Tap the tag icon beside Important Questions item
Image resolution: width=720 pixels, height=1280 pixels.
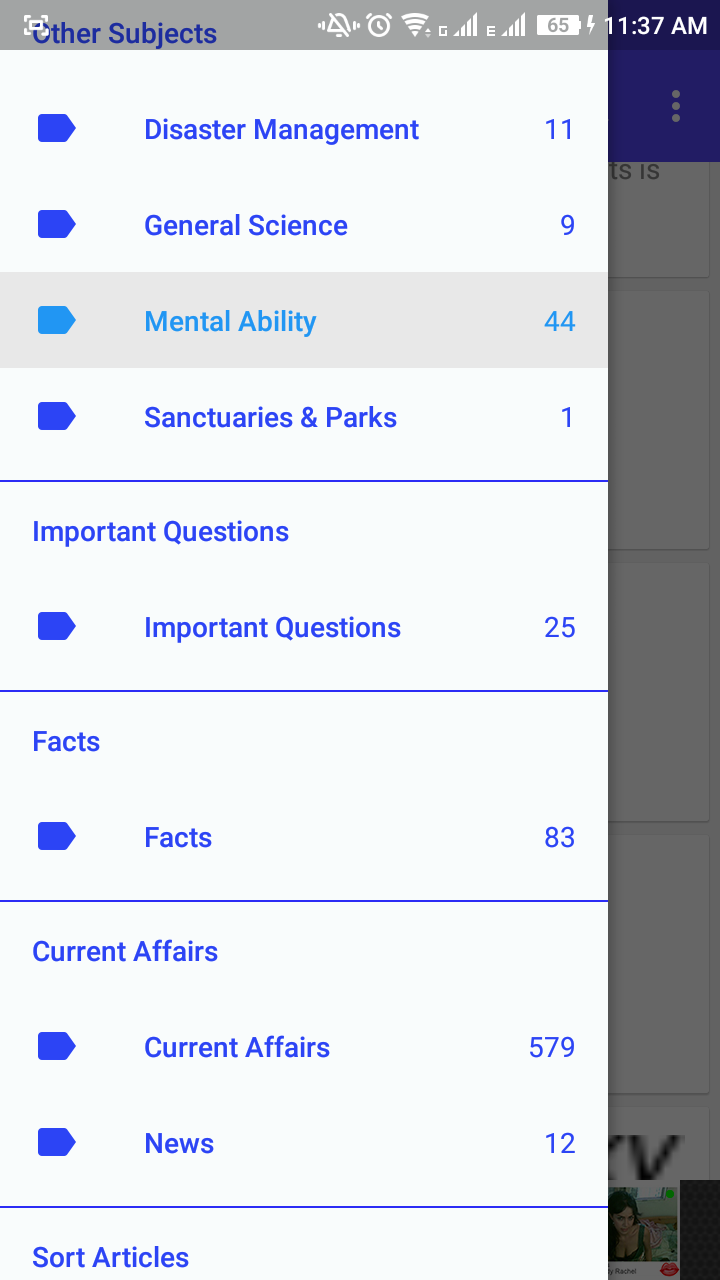tap(56, 626)
